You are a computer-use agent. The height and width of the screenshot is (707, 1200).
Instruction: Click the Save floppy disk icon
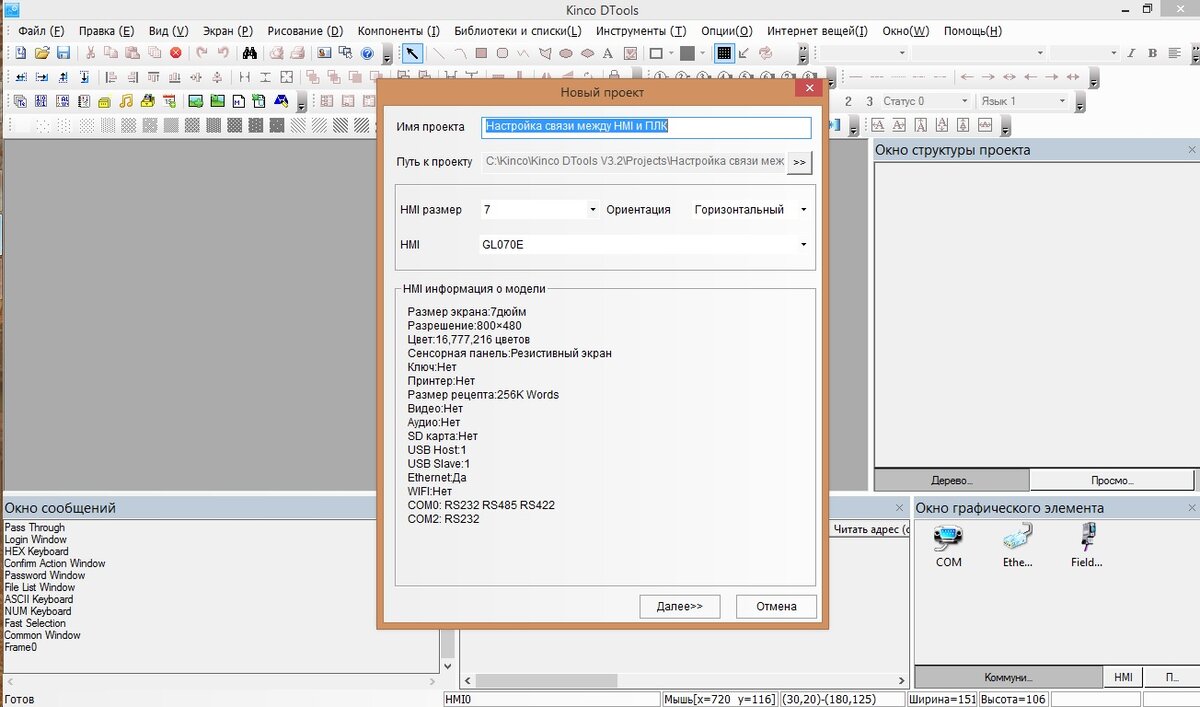point(62,53)
